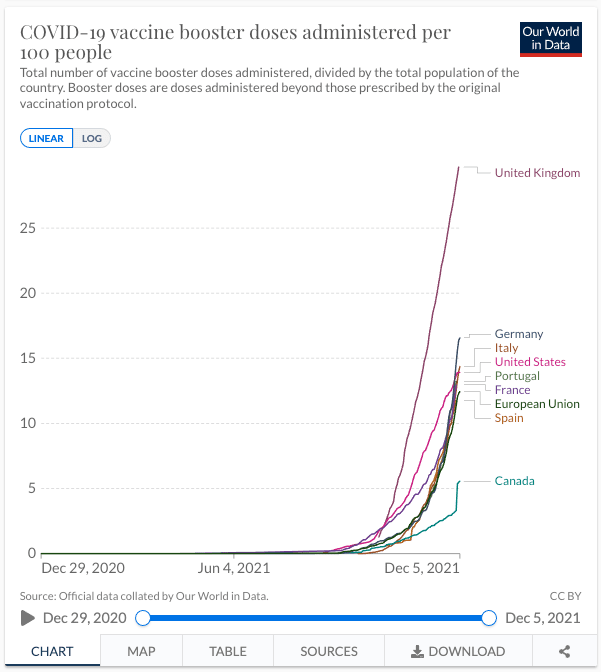The height and width of the screenshot is (672, 601).
Task: Click the United States series label
Action: (530, 362)
